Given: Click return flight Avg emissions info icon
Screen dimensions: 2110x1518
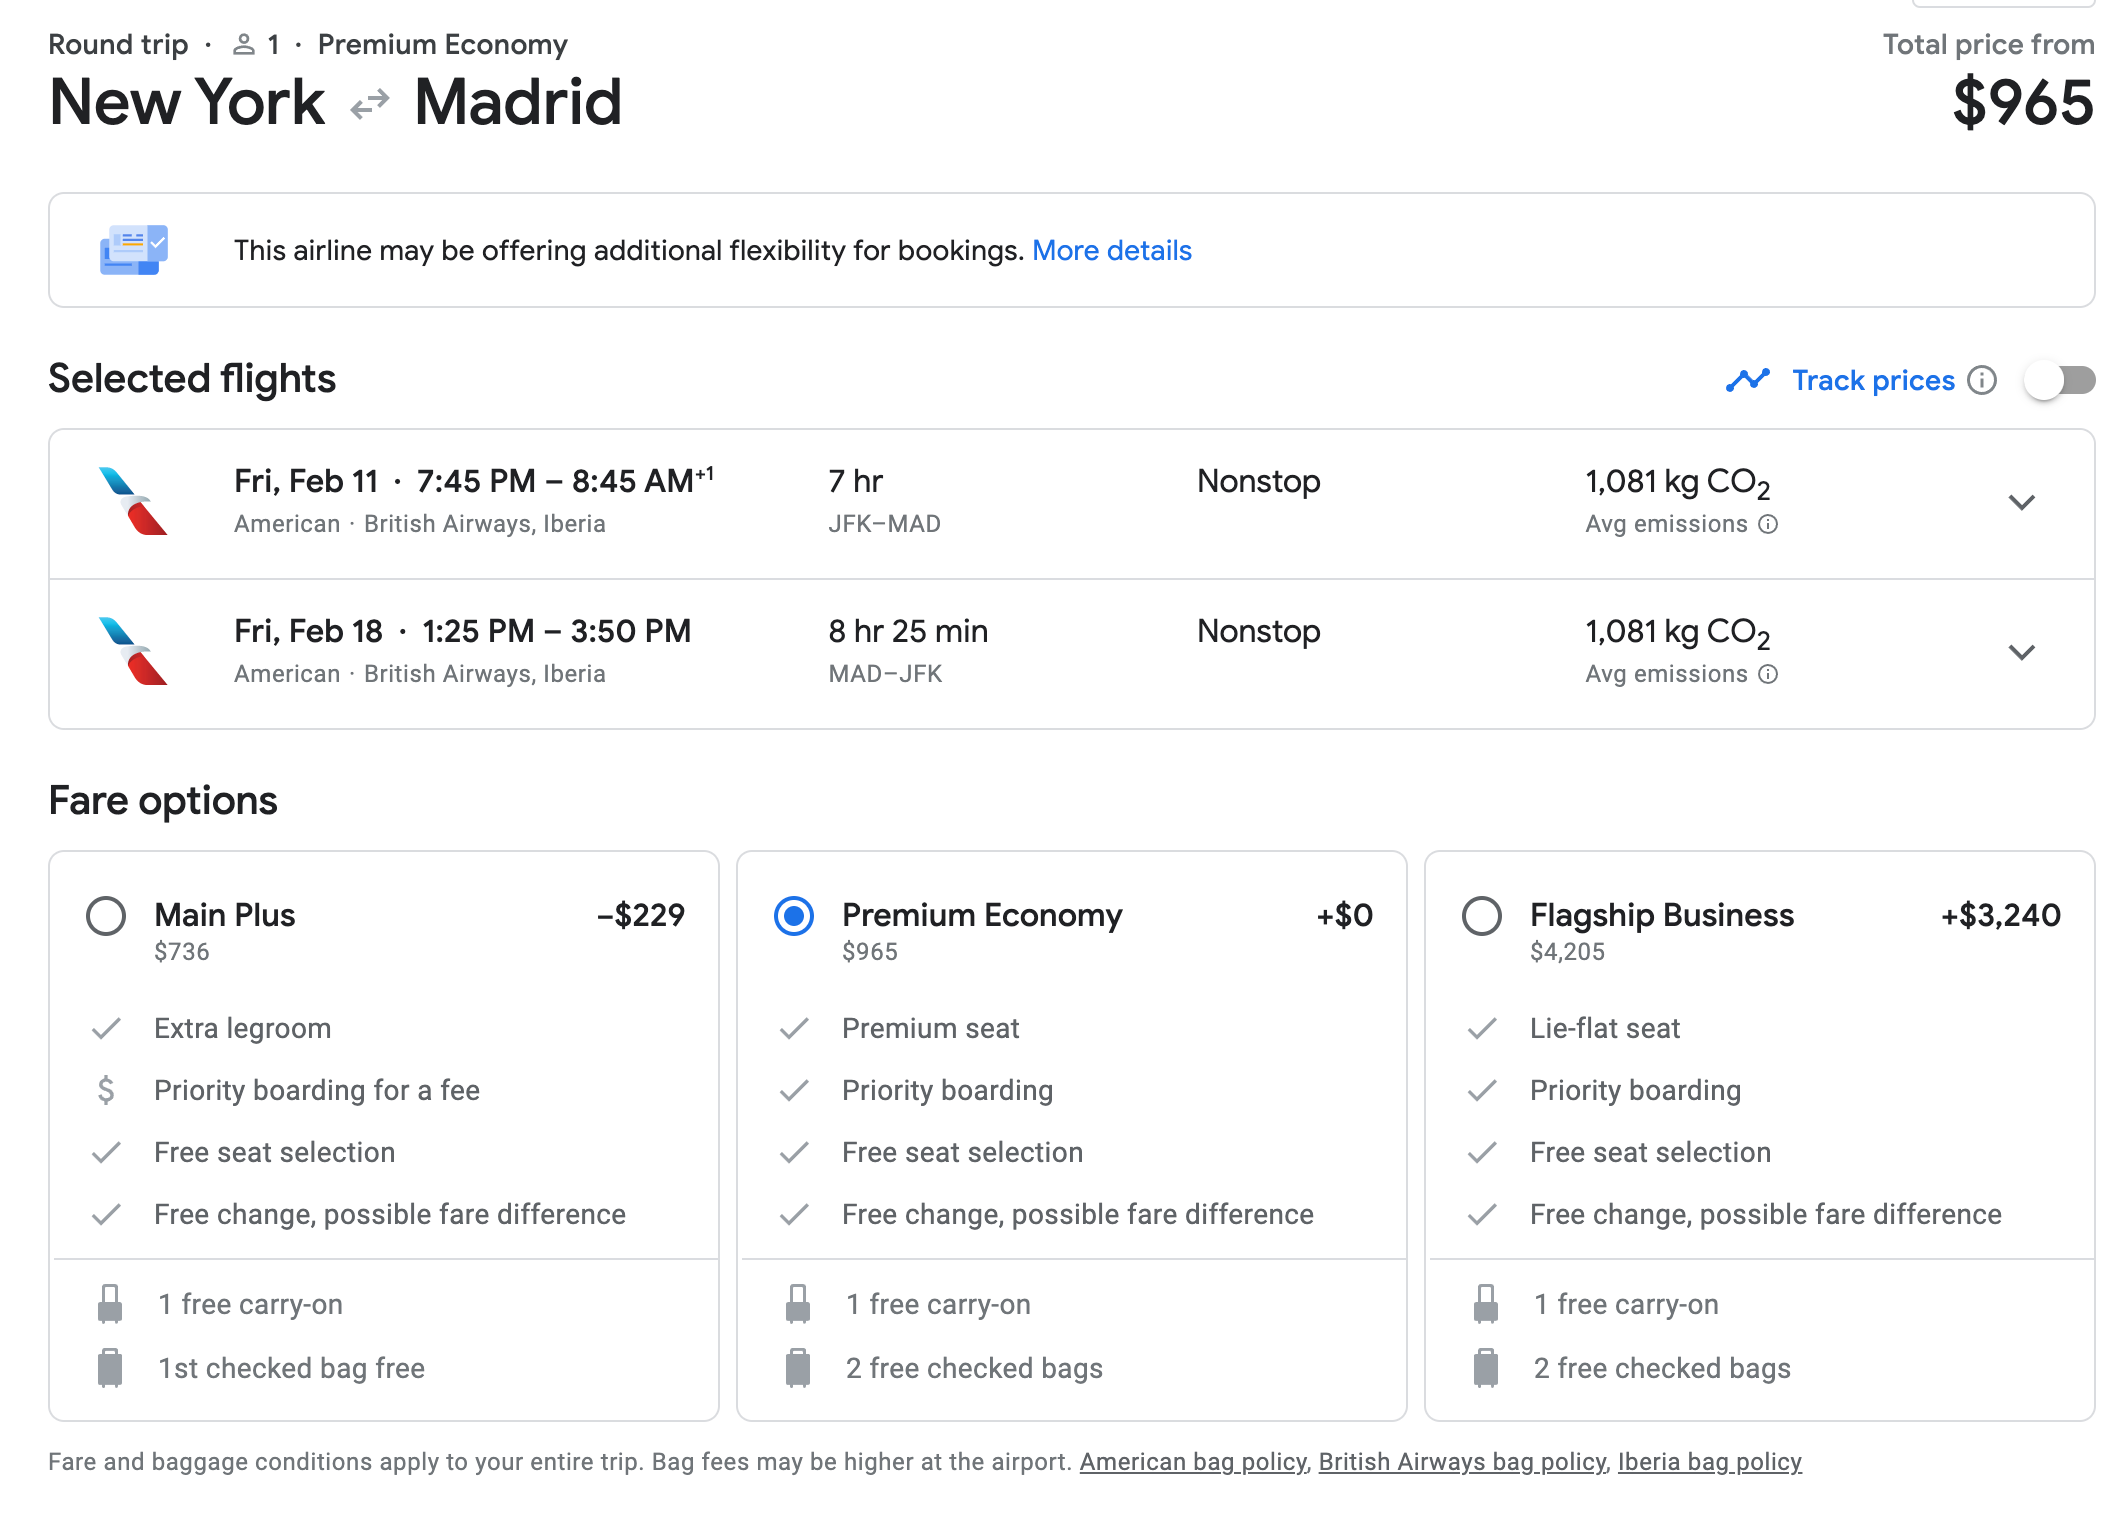Looking at the screenshot, I should tap(1768, 674).
